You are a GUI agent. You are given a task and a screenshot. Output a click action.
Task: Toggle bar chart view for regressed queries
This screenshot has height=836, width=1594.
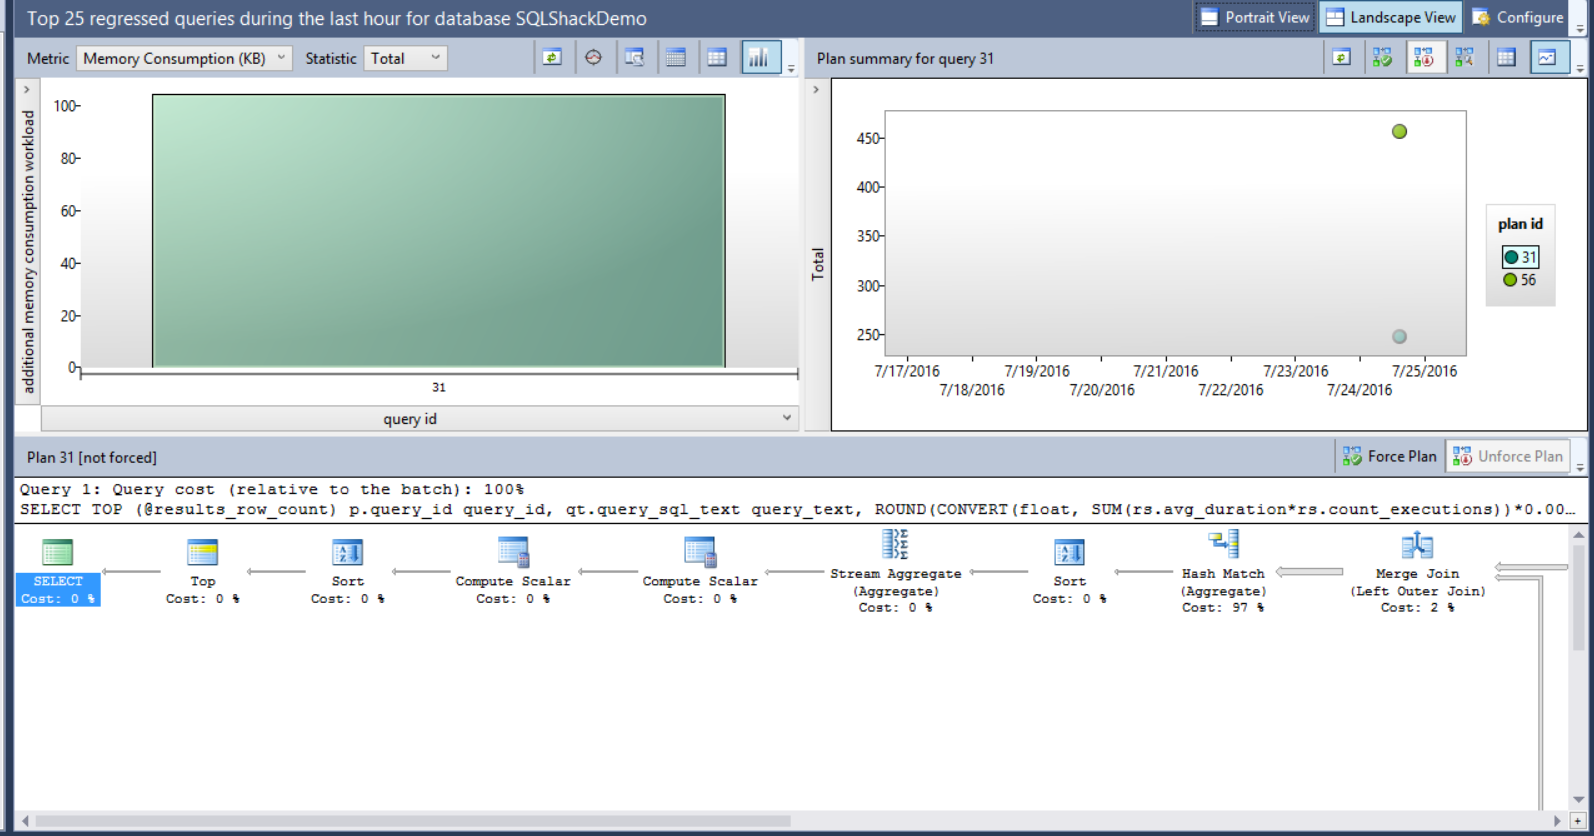pyautogui.click(x=759, y=58)
